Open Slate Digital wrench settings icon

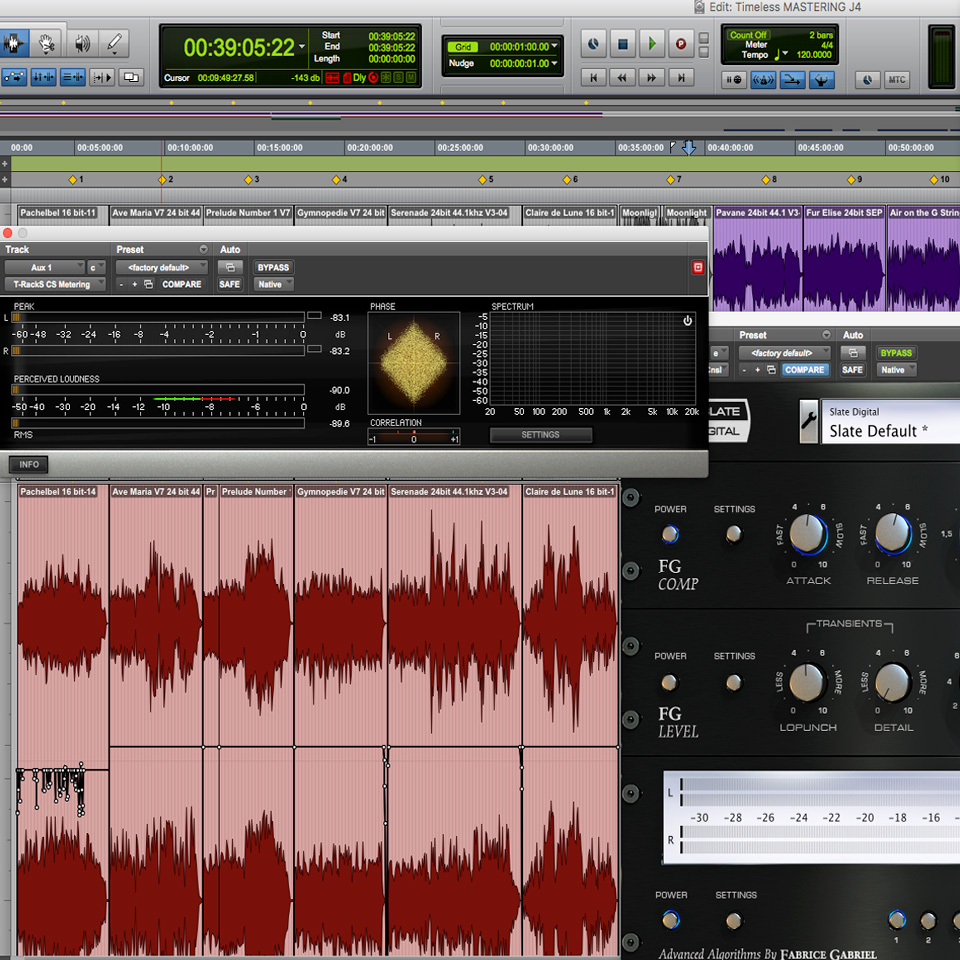coord(809,421)
